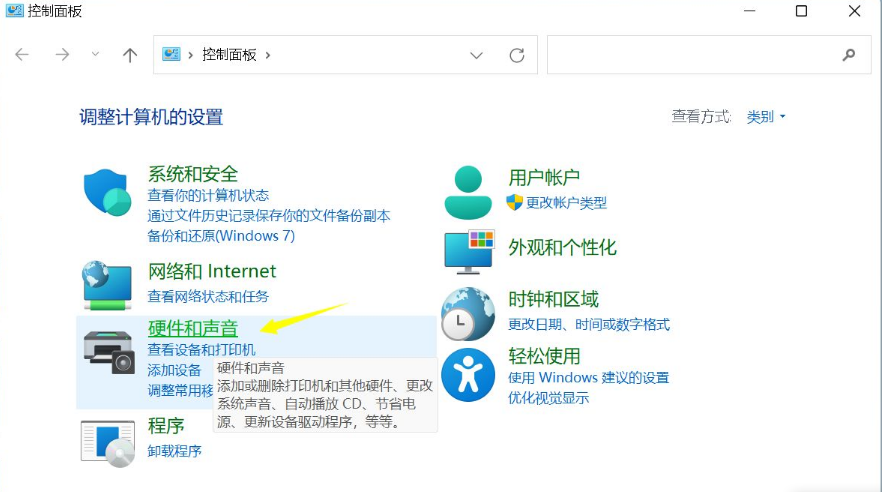Click the 时钟和区域 globe clock icon
882x492 pixels.
tap(468, 313)
